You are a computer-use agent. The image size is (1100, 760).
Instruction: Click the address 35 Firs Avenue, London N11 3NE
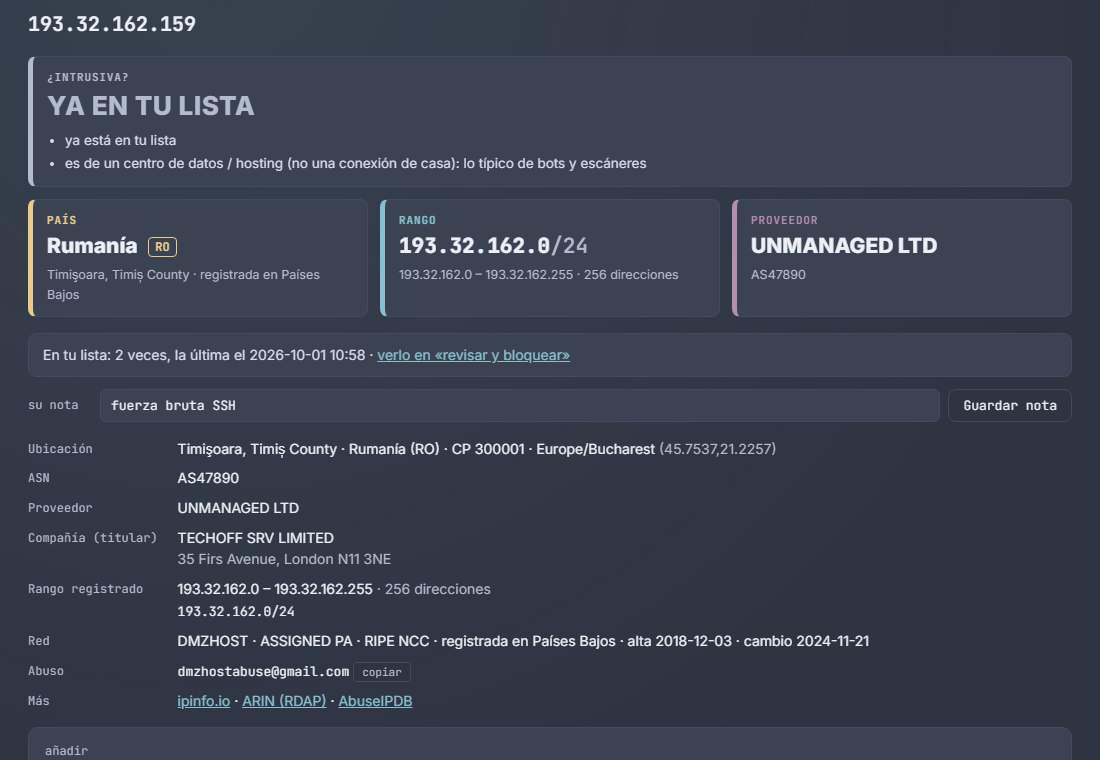284,559
